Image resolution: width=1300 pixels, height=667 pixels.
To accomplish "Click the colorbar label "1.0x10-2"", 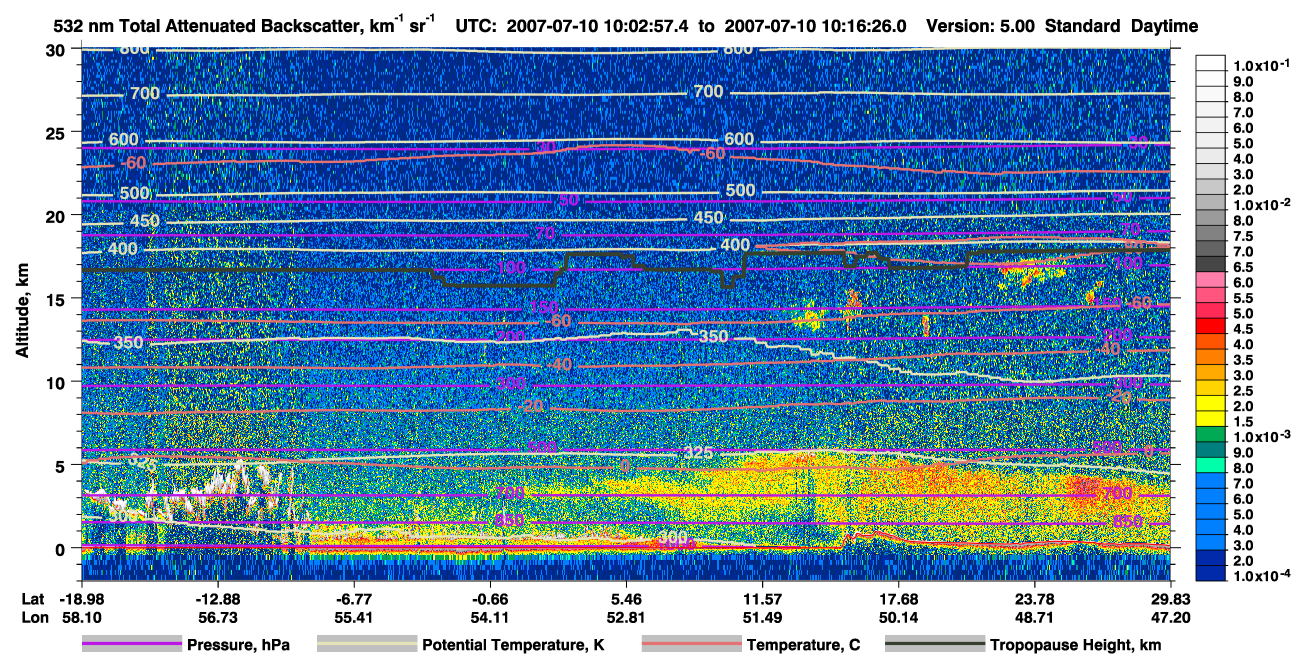I will coord(1262,204).
